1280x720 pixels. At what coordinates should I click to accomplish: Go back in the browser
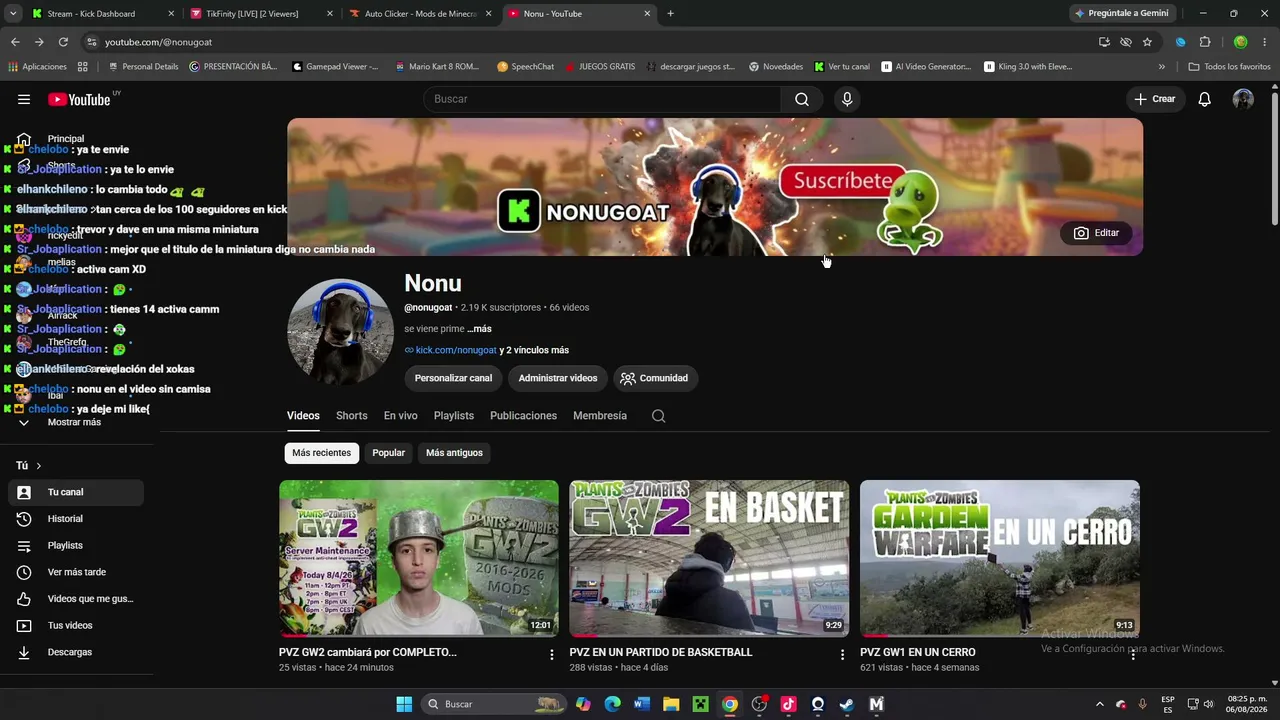(x=15, y=42)
